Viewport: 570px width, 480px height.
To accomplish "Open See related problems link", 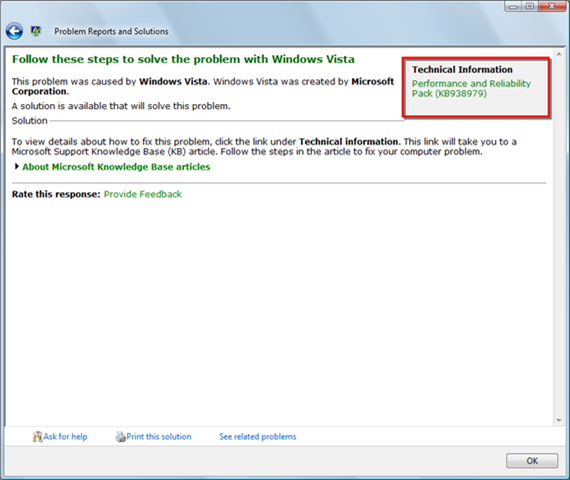I will click(258, 436).
